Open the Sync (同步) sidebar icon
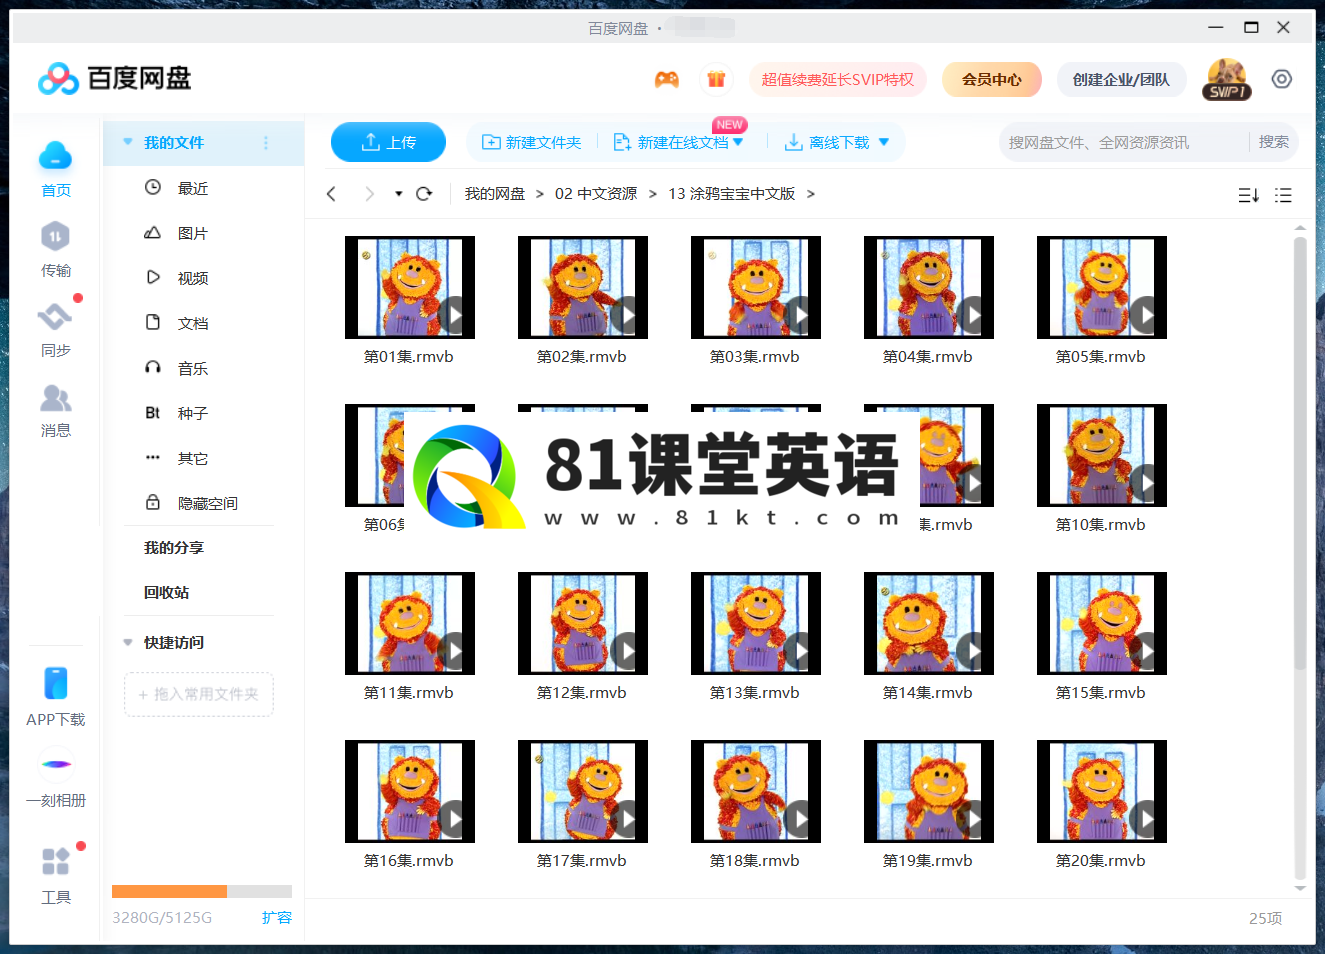The image size is (1325, 954). [55, 318]
